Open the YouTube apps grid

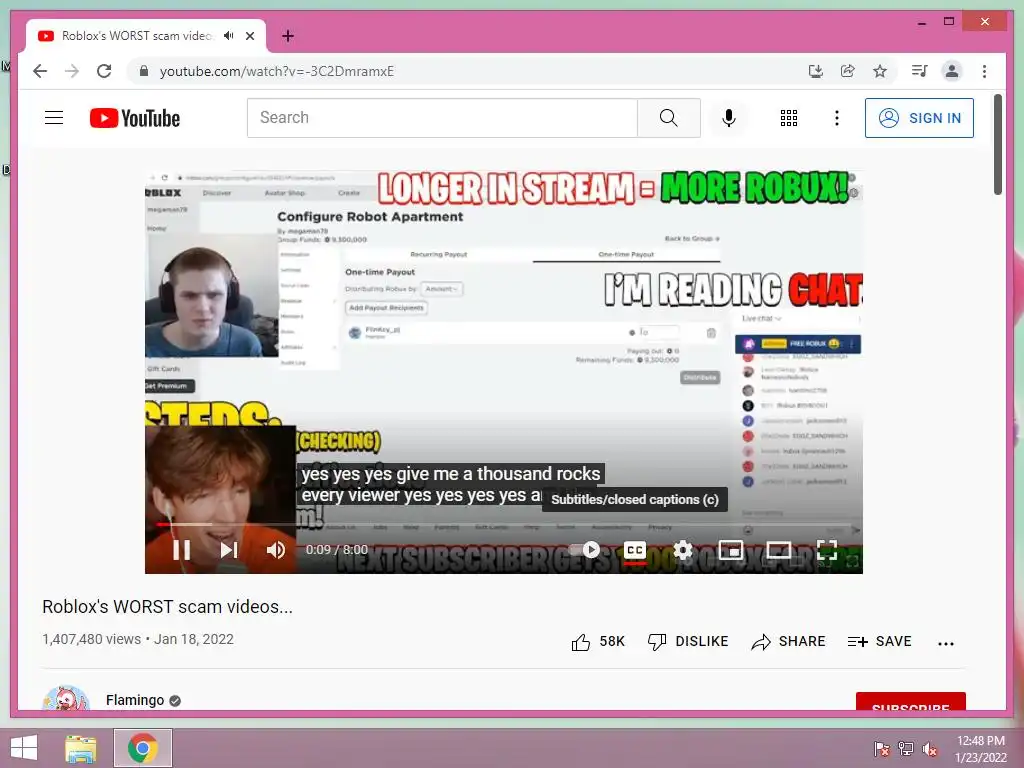tap(789, 118)
